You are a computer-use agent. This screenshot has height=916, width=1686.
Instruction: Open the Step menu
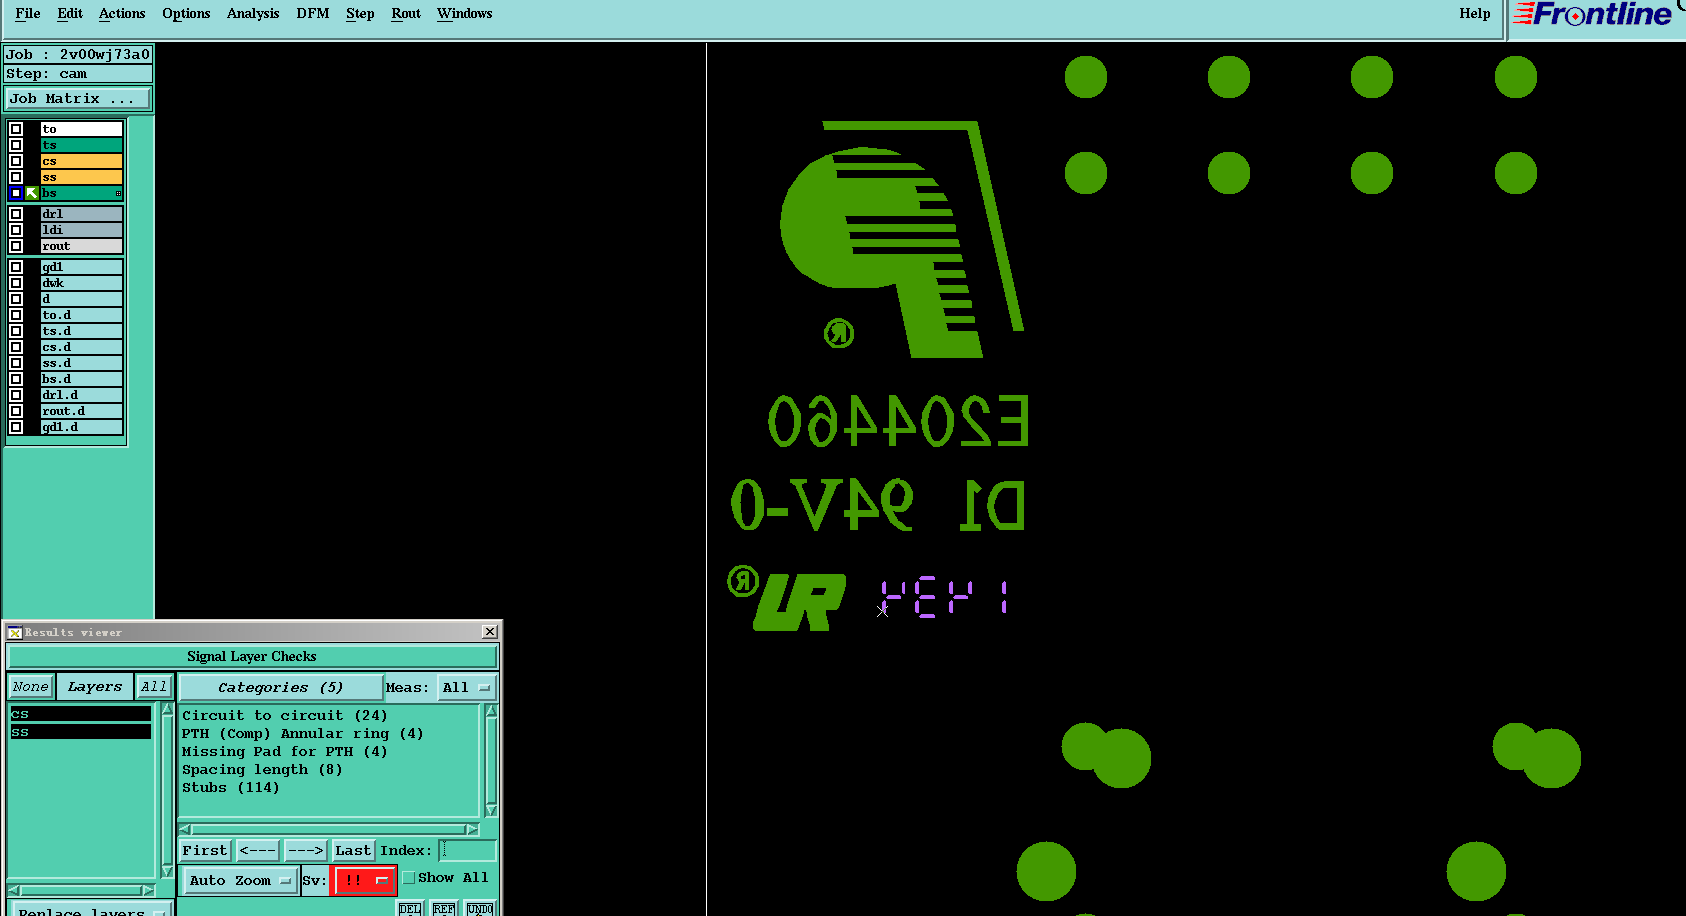(360, 14)
